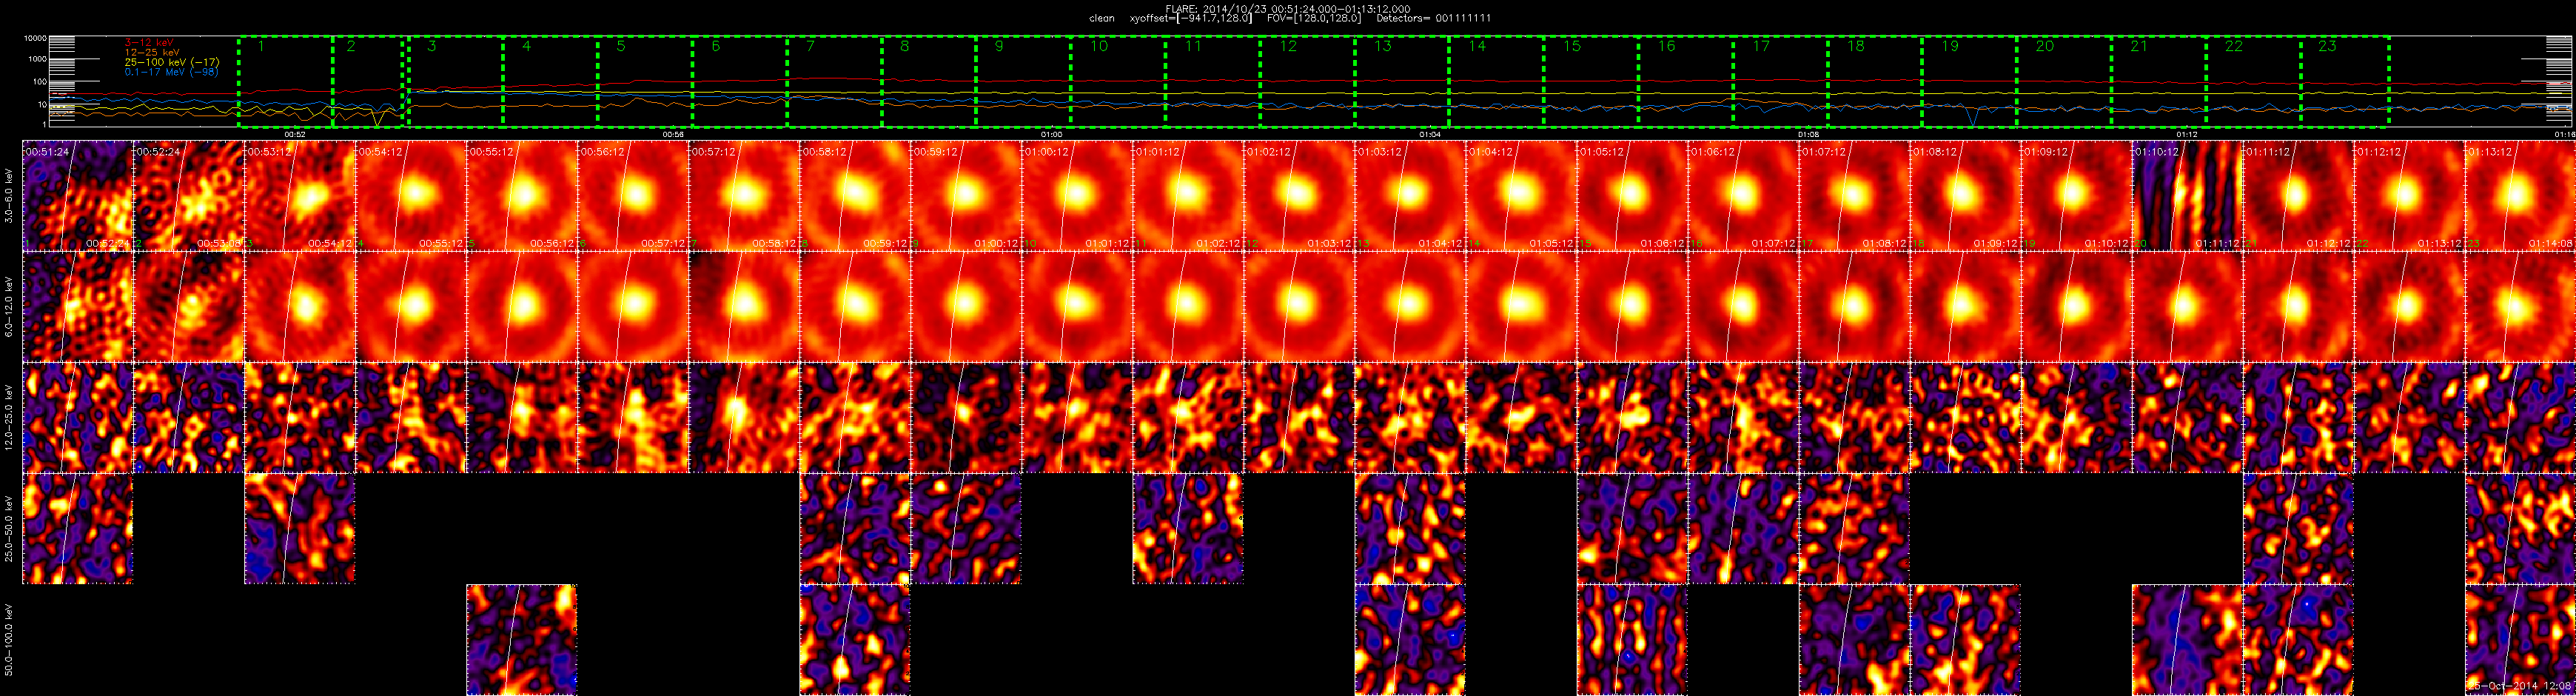This screenshot has height=696, width=2576.
Task: Click the '50.0-100.0 keV' row label
Action: (x=9, y=640)
